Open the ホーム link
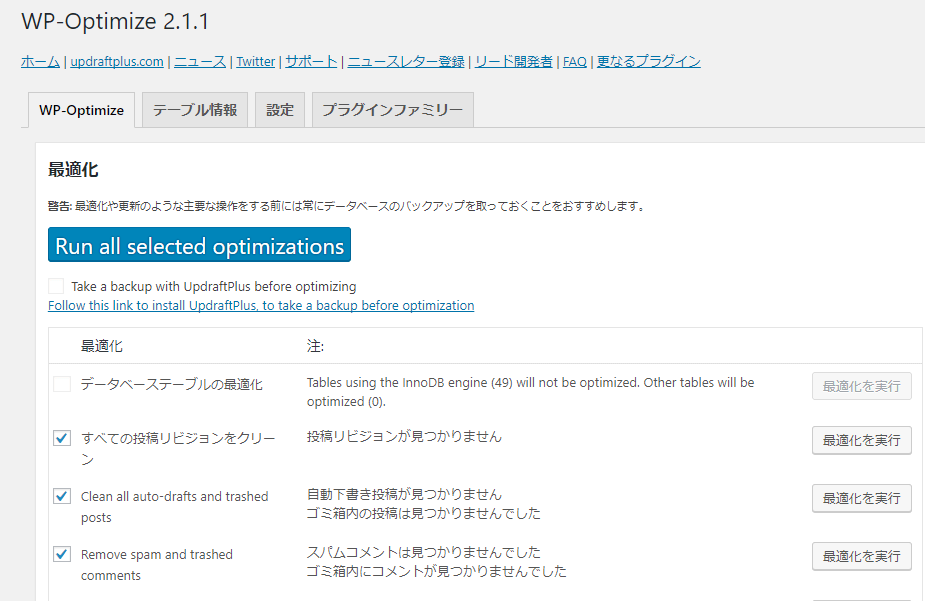Viewport: 925px width, 601px height. pos(40,61)
